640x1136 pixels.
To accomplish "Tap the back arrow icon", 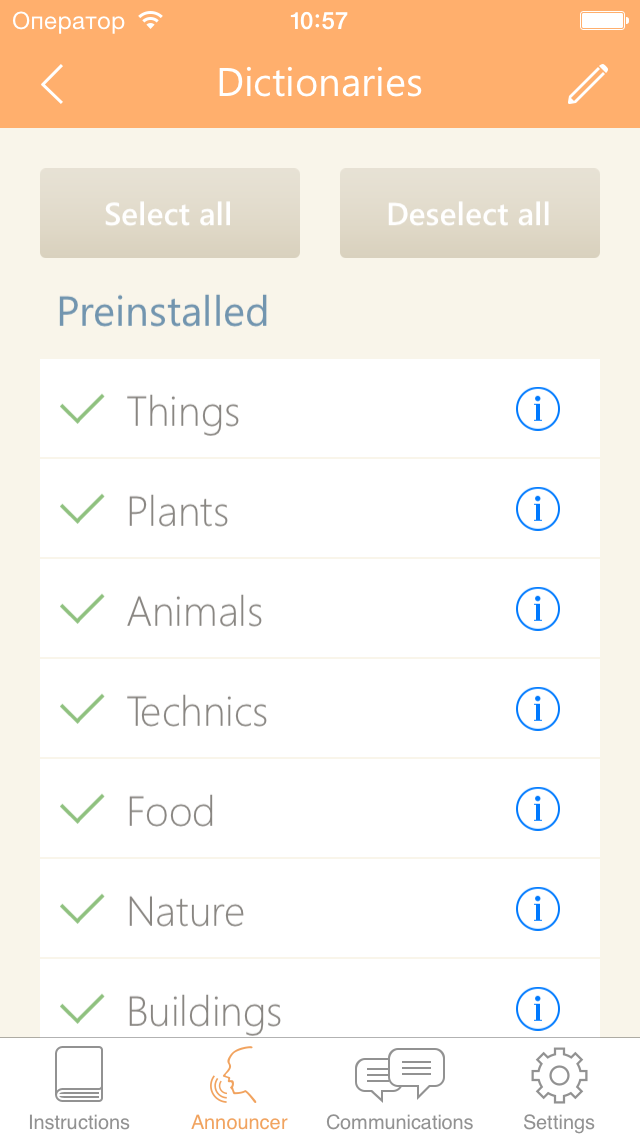I will pyautogui.click(x=53, y=84).
